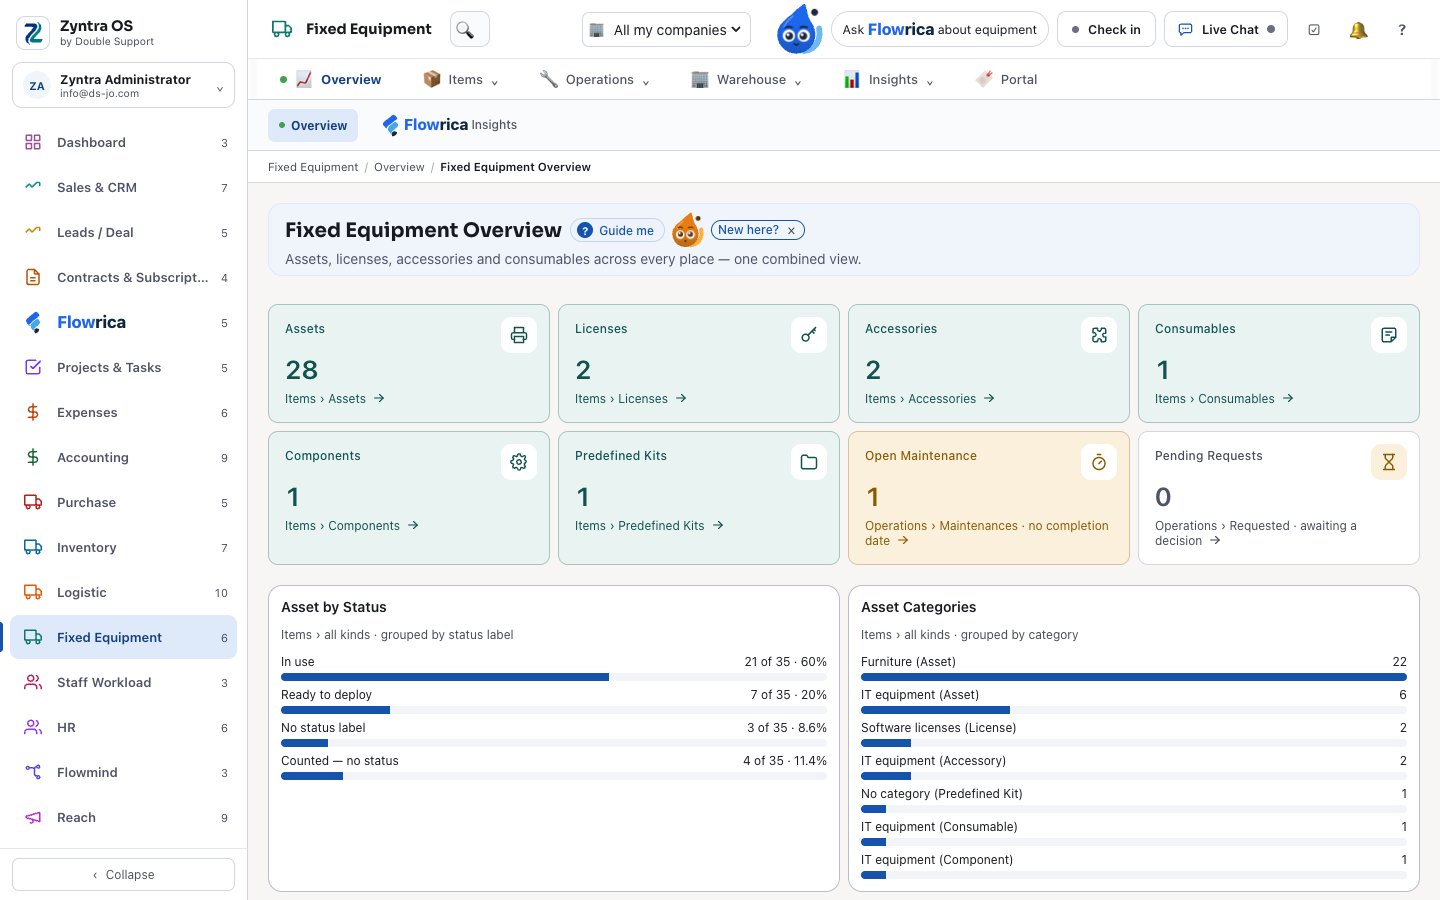This screenshot has height=900, width=1440.
Task: Click the Zyntra OS logo icon
Action: (33, 33)
